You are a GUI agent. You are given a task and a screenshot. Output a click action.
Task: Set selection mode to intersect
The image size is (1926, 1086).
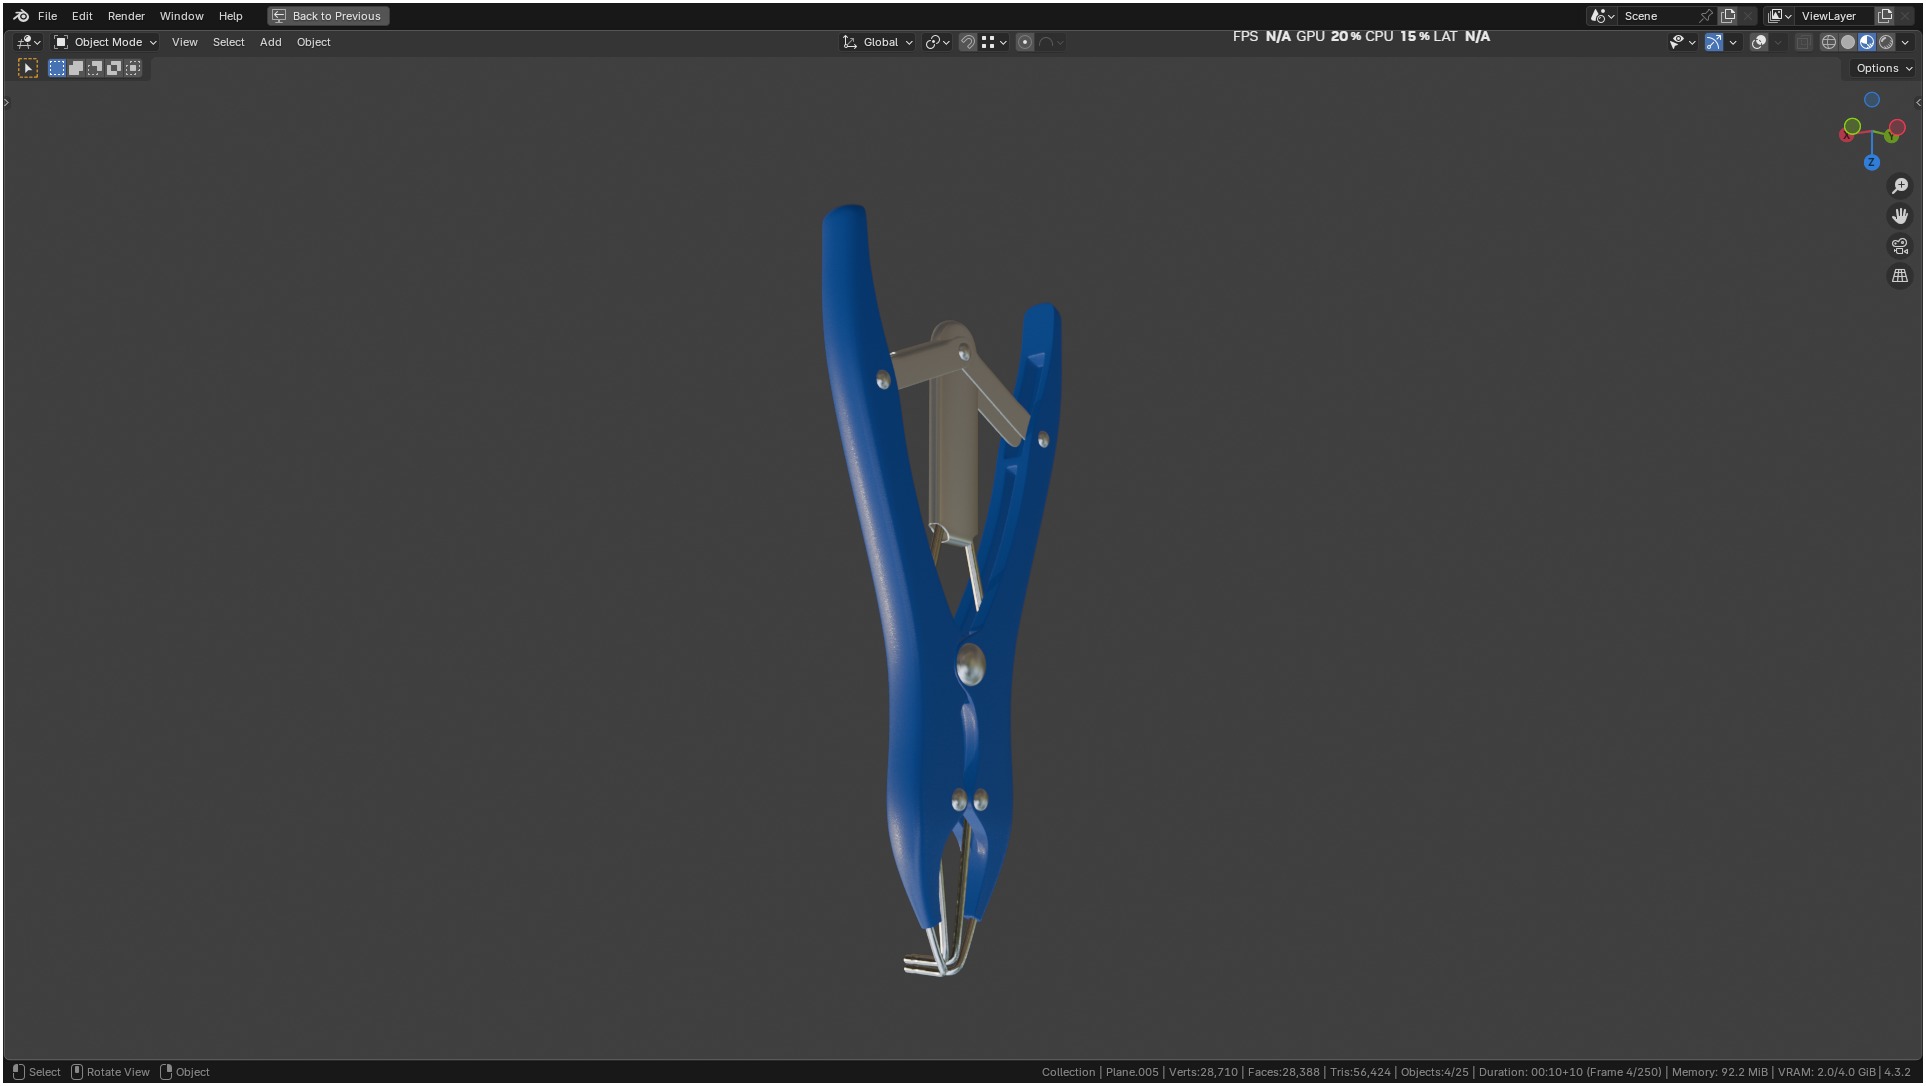pos(133,68)
